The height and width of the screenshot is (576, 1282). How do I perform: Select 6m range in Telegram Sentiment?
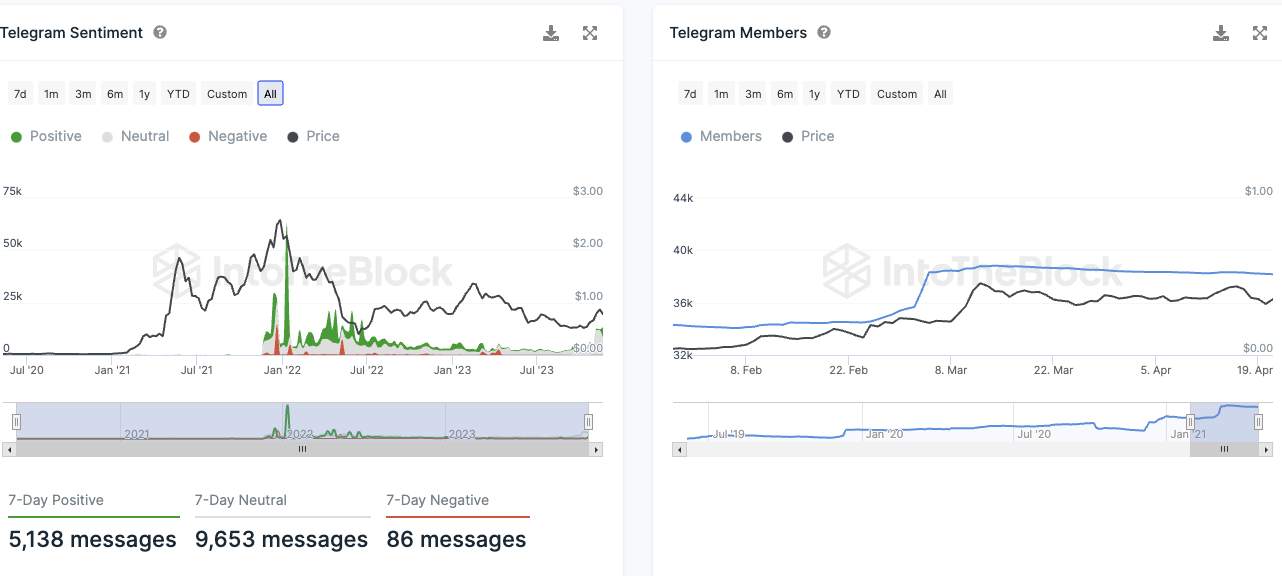click(x=115, y=94)
